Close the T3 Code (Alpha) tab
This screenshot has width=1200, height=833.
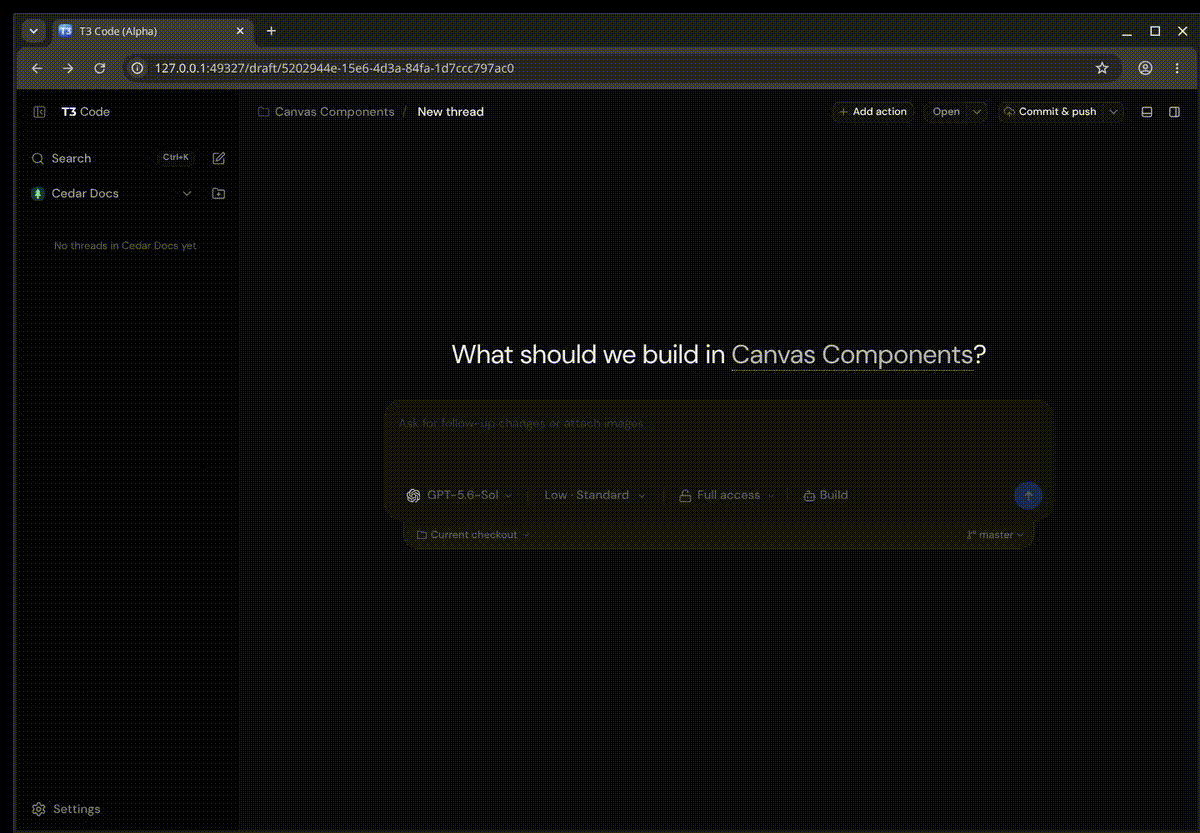tap(240, 31)
